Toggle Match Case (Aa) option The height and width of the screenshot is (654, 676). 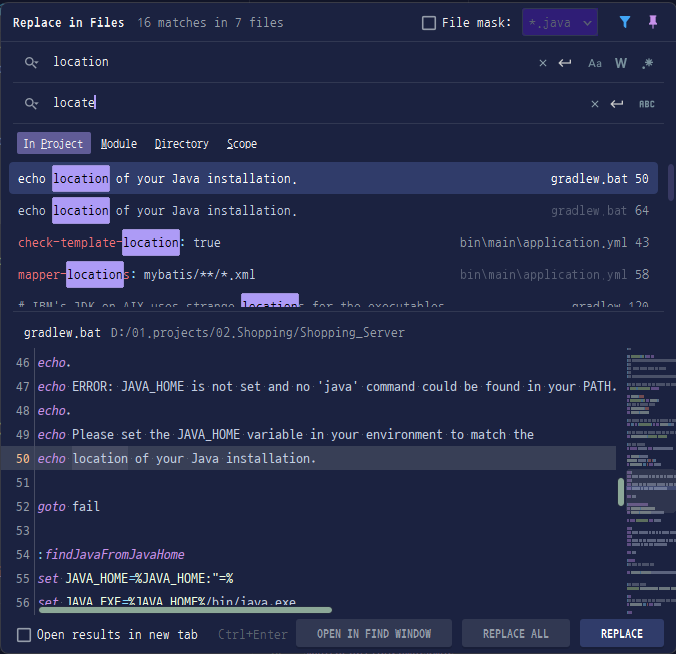[595, 63]
